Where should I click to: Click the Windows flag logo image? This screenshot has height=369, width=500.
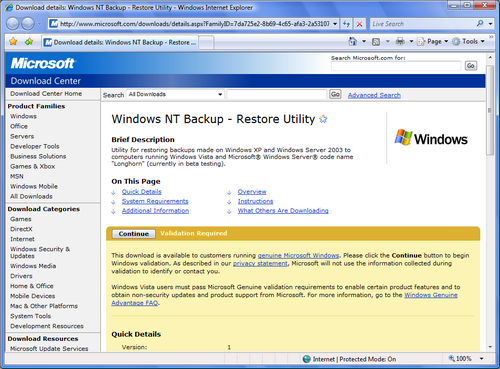click(x=403, y=137)
